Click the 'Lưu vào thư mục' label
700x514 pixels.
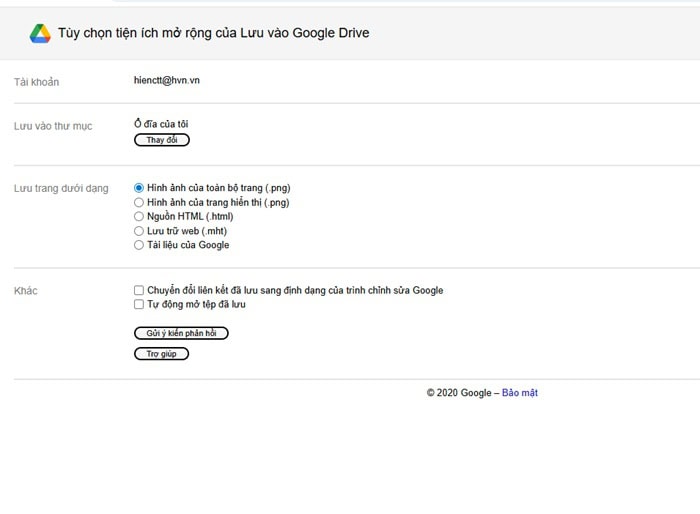tap(53, 126)
